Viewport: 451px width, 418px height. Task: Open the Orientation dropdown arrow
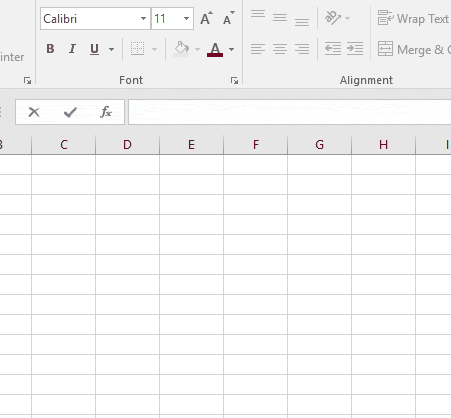[348, 18]
